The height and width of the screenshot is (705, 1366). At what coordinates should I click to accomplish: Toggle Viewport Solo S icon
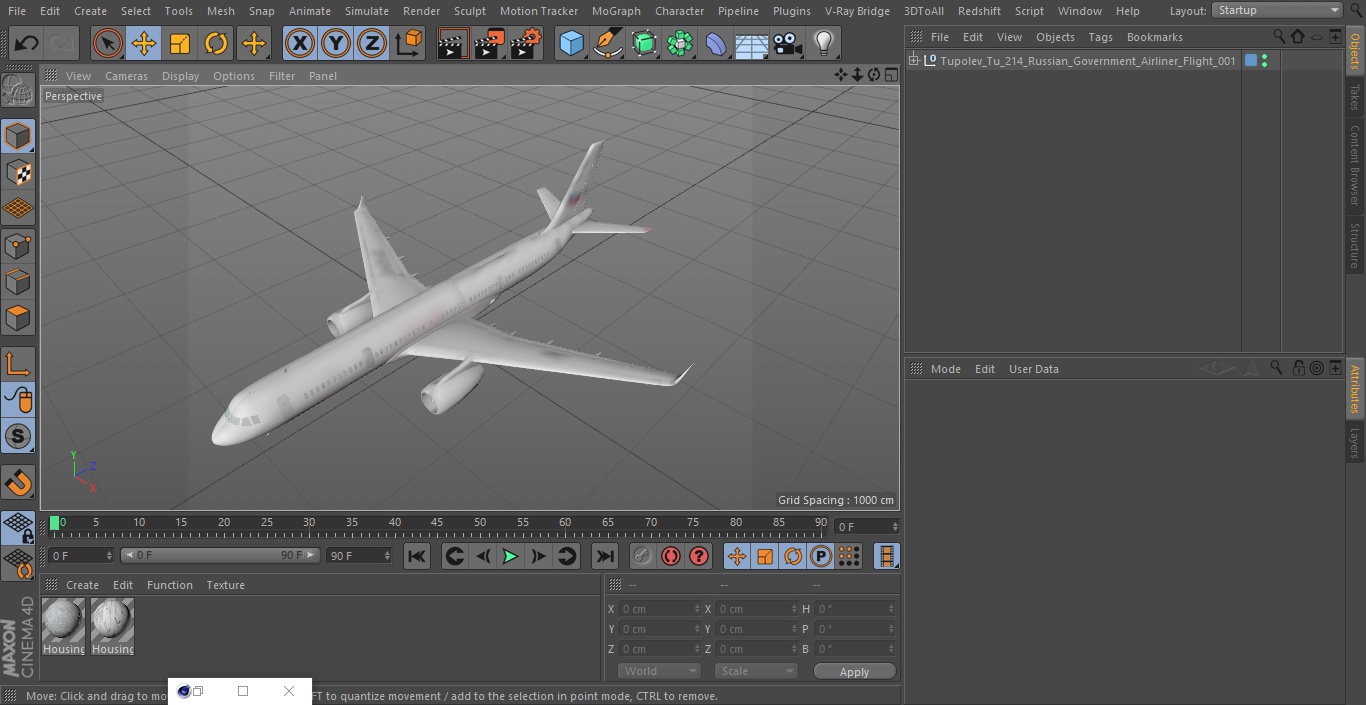18,436
